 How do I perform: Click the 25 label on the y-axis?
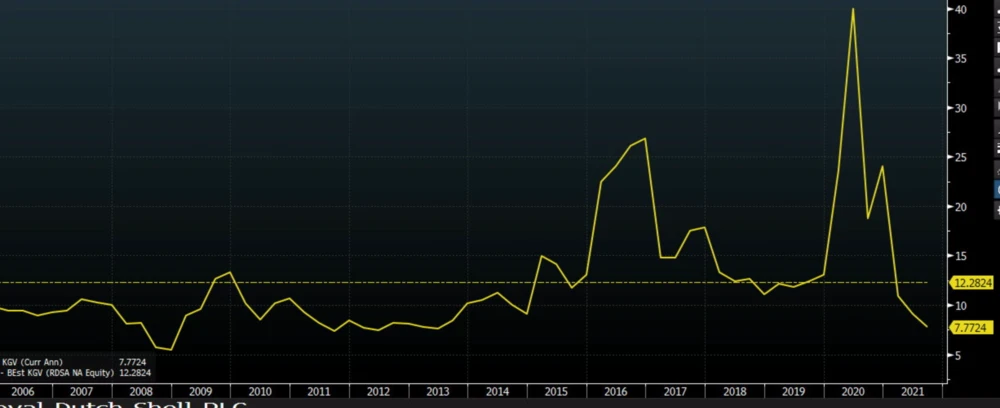[959, 157]
